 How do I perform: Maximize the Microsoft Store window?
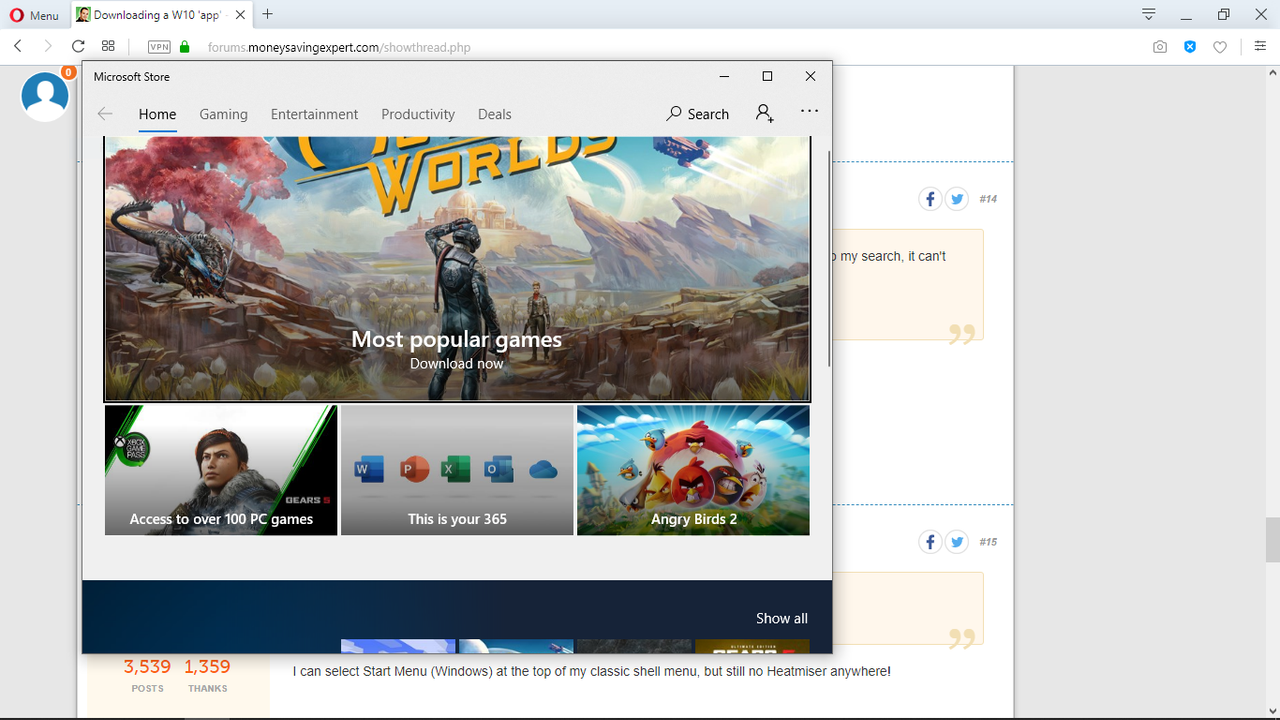point(767,76)
